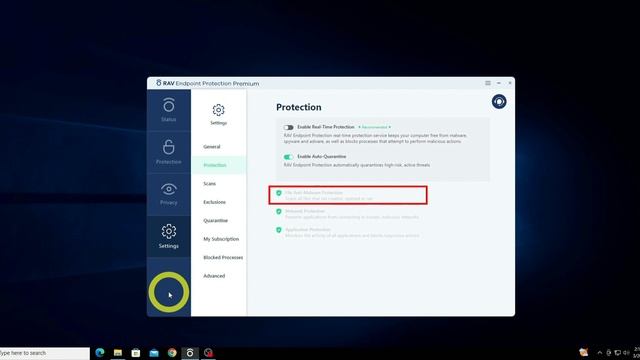
Task: Open the General settings tab
Action: (212, 147)
